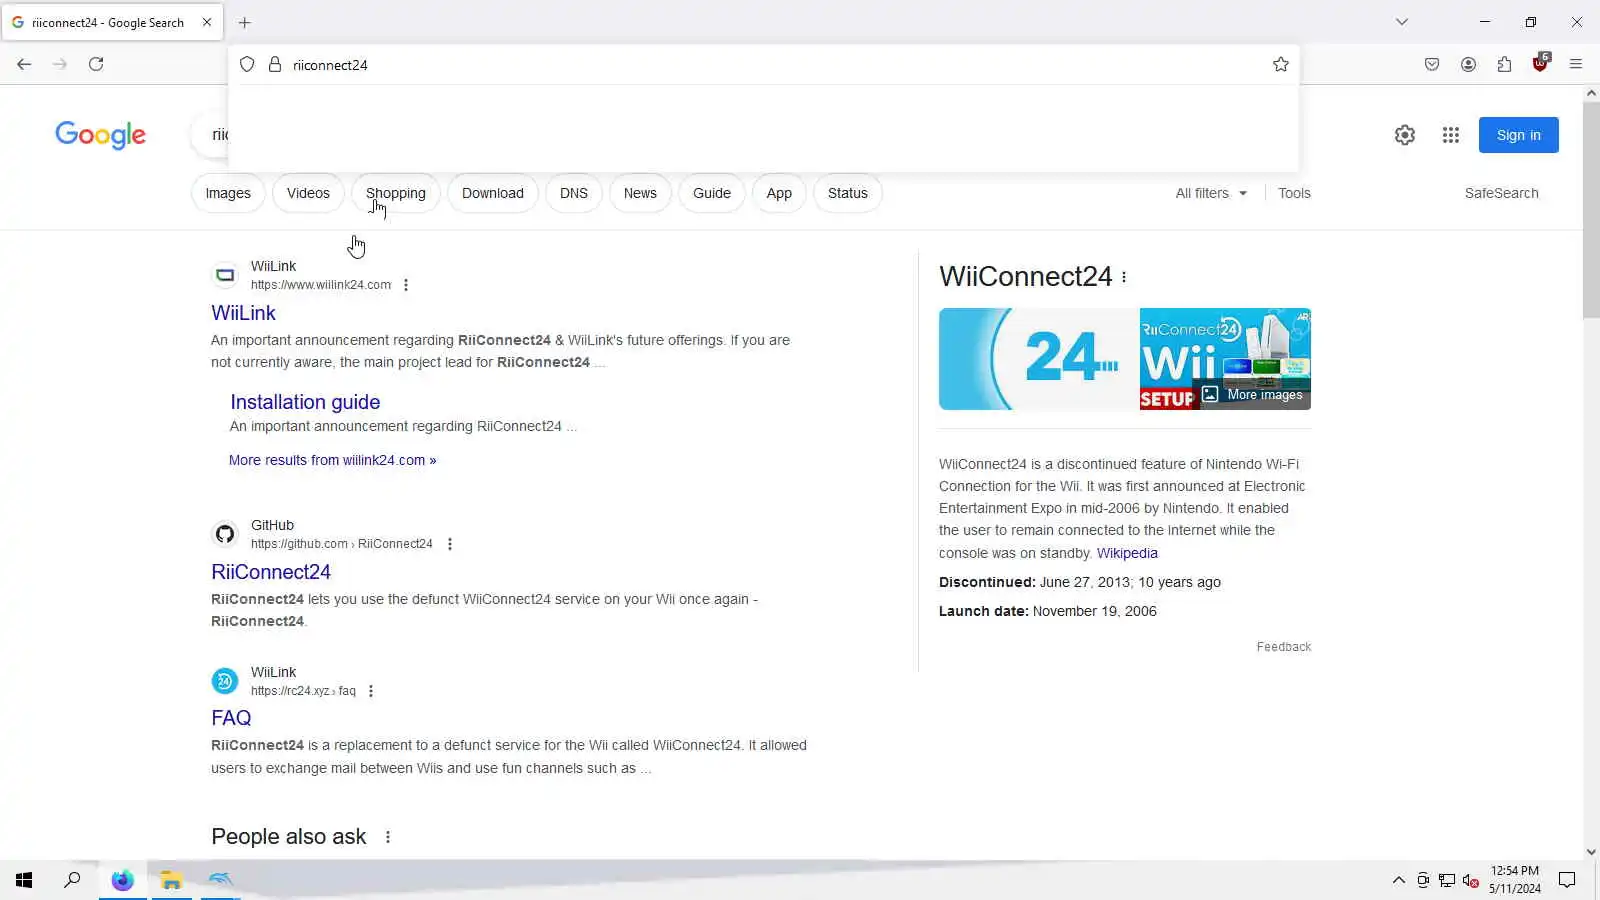
Task: Click the forward navigation arrow
Action: pyautogui.click(x=60, y=64)
